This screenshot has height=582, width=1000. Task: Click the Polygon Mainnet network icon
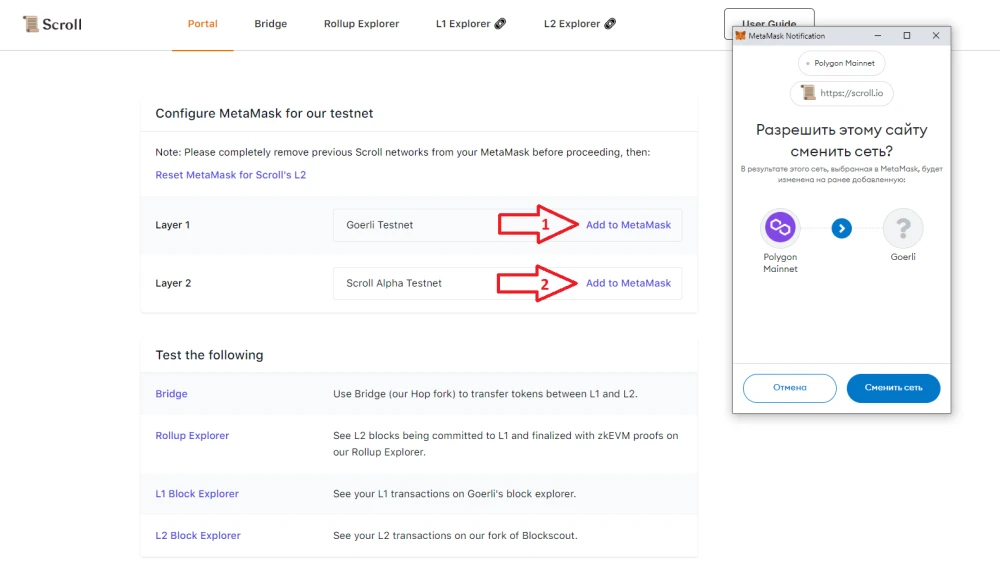[x=780, y=227]
